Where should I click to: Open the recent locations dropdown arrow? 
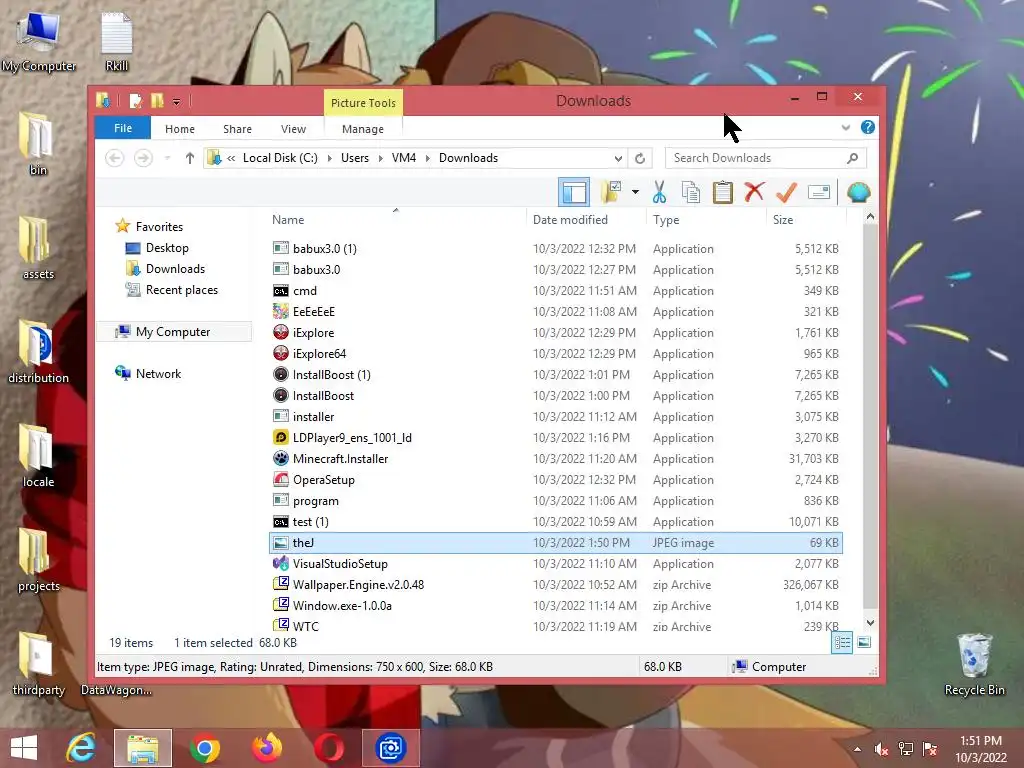pyautogui.click(x=167, y=158)
